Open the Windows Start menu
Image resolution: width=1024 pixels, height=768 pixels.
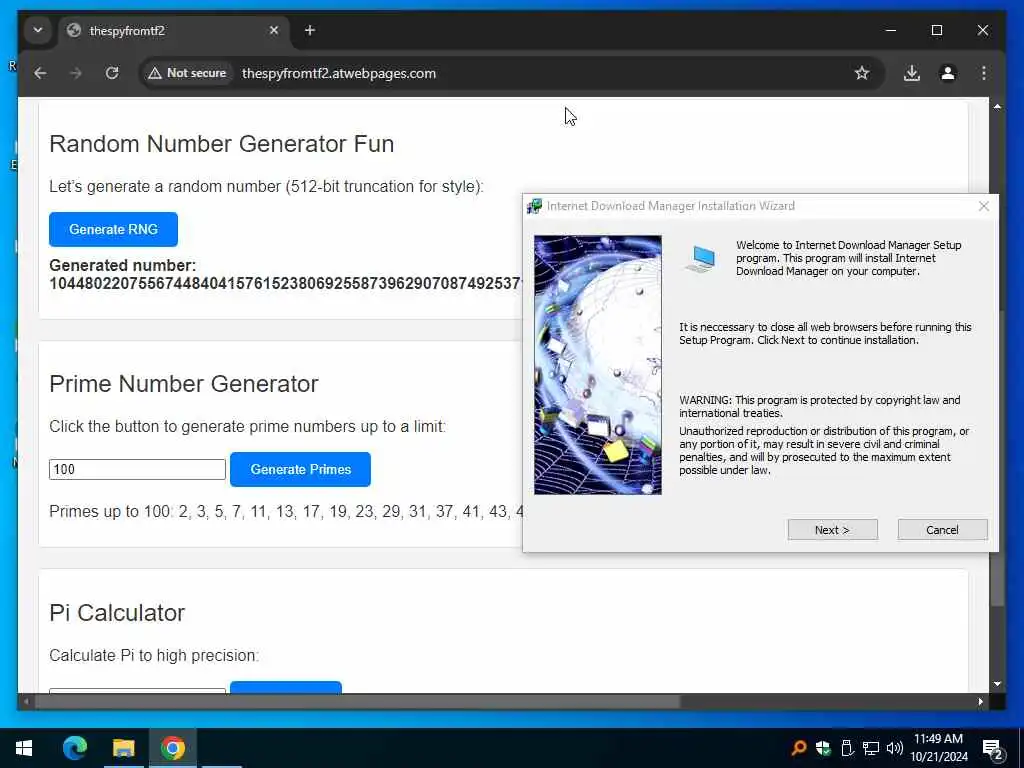[x=24, y=748]
